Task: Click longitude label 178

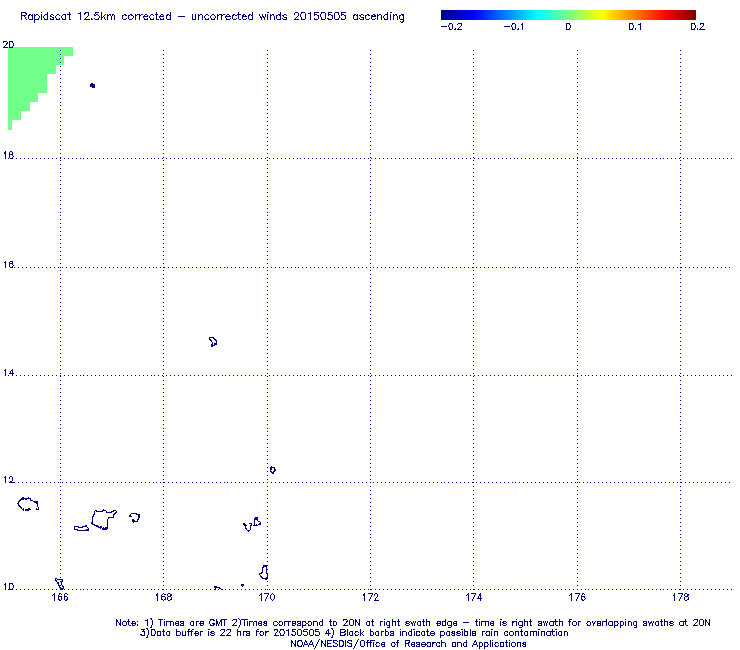Action: coord(681,598)
